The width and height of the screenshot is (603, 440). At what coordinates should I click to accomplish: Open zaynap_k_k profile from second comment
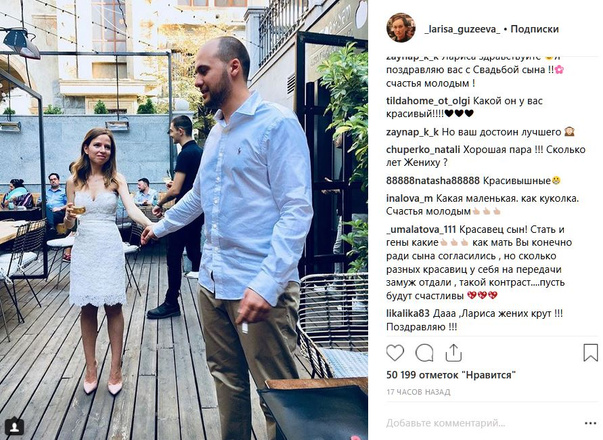pyautogui.click(x=412, y=132)
